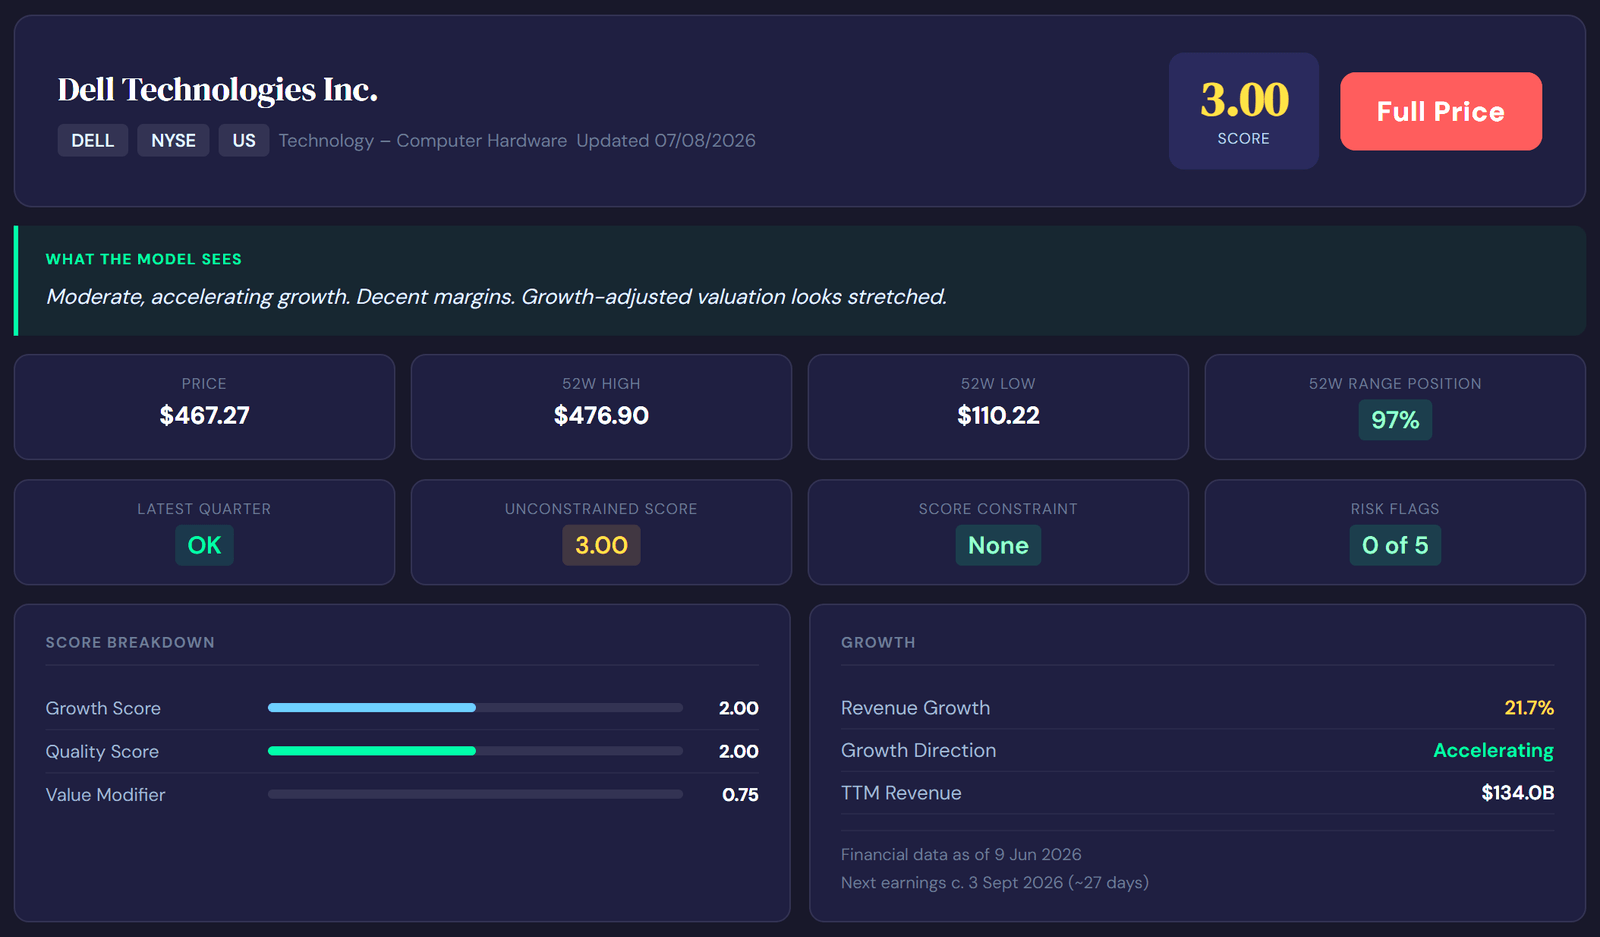The height and width of the screenshot is (937, 1600).
Task: Click the Next earnings c. 3 Sept 2026 note
Action: click(995, 883)
